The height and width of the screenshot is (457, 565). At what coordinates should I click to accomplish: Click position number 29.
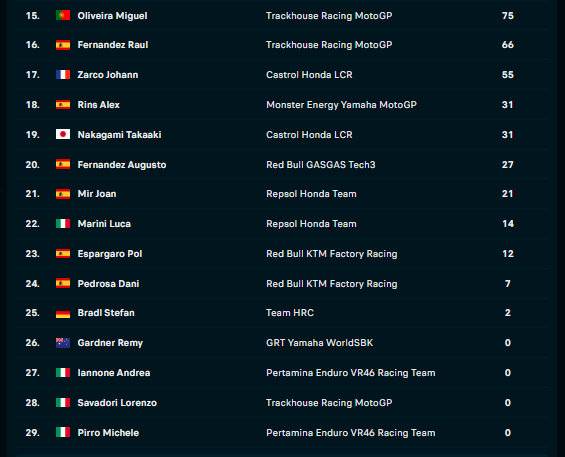coord(32,432)
